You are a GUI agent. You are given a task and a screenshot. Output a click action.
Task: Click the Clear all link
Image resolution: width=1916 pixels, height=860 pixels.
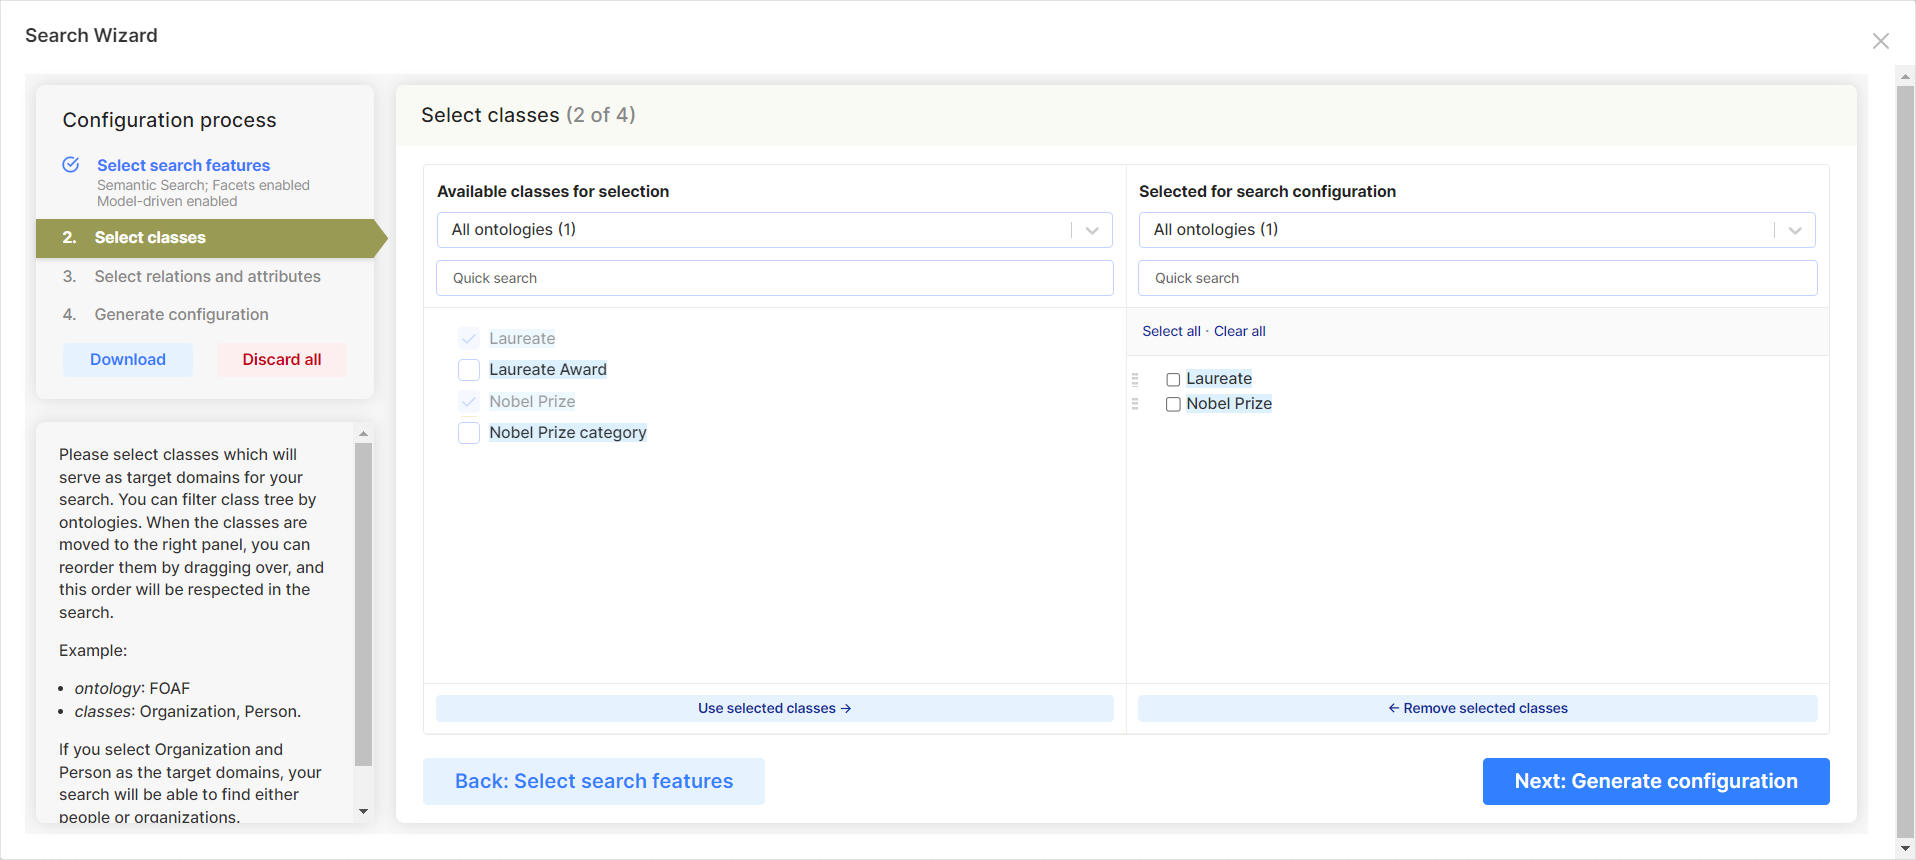[1240, 331]
